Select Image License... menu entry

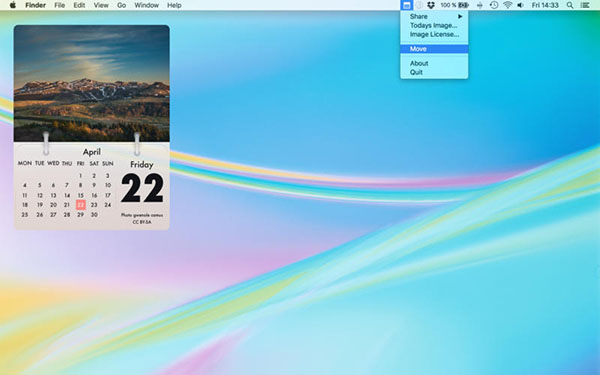click(434, 34)
